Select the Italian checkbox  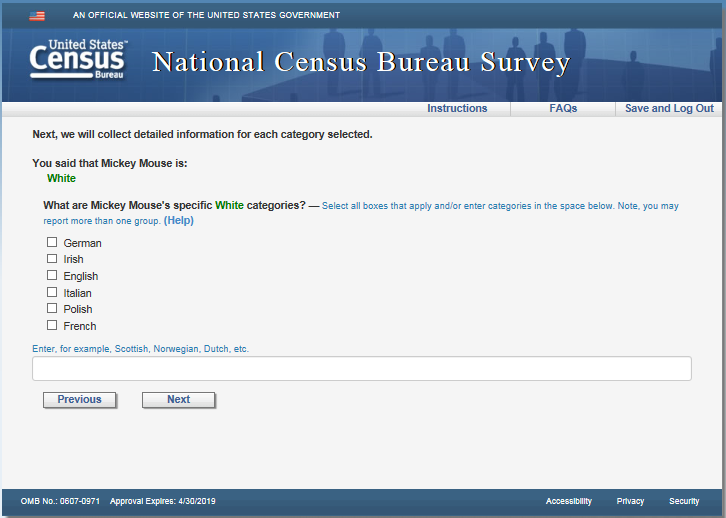click(52, 292)
